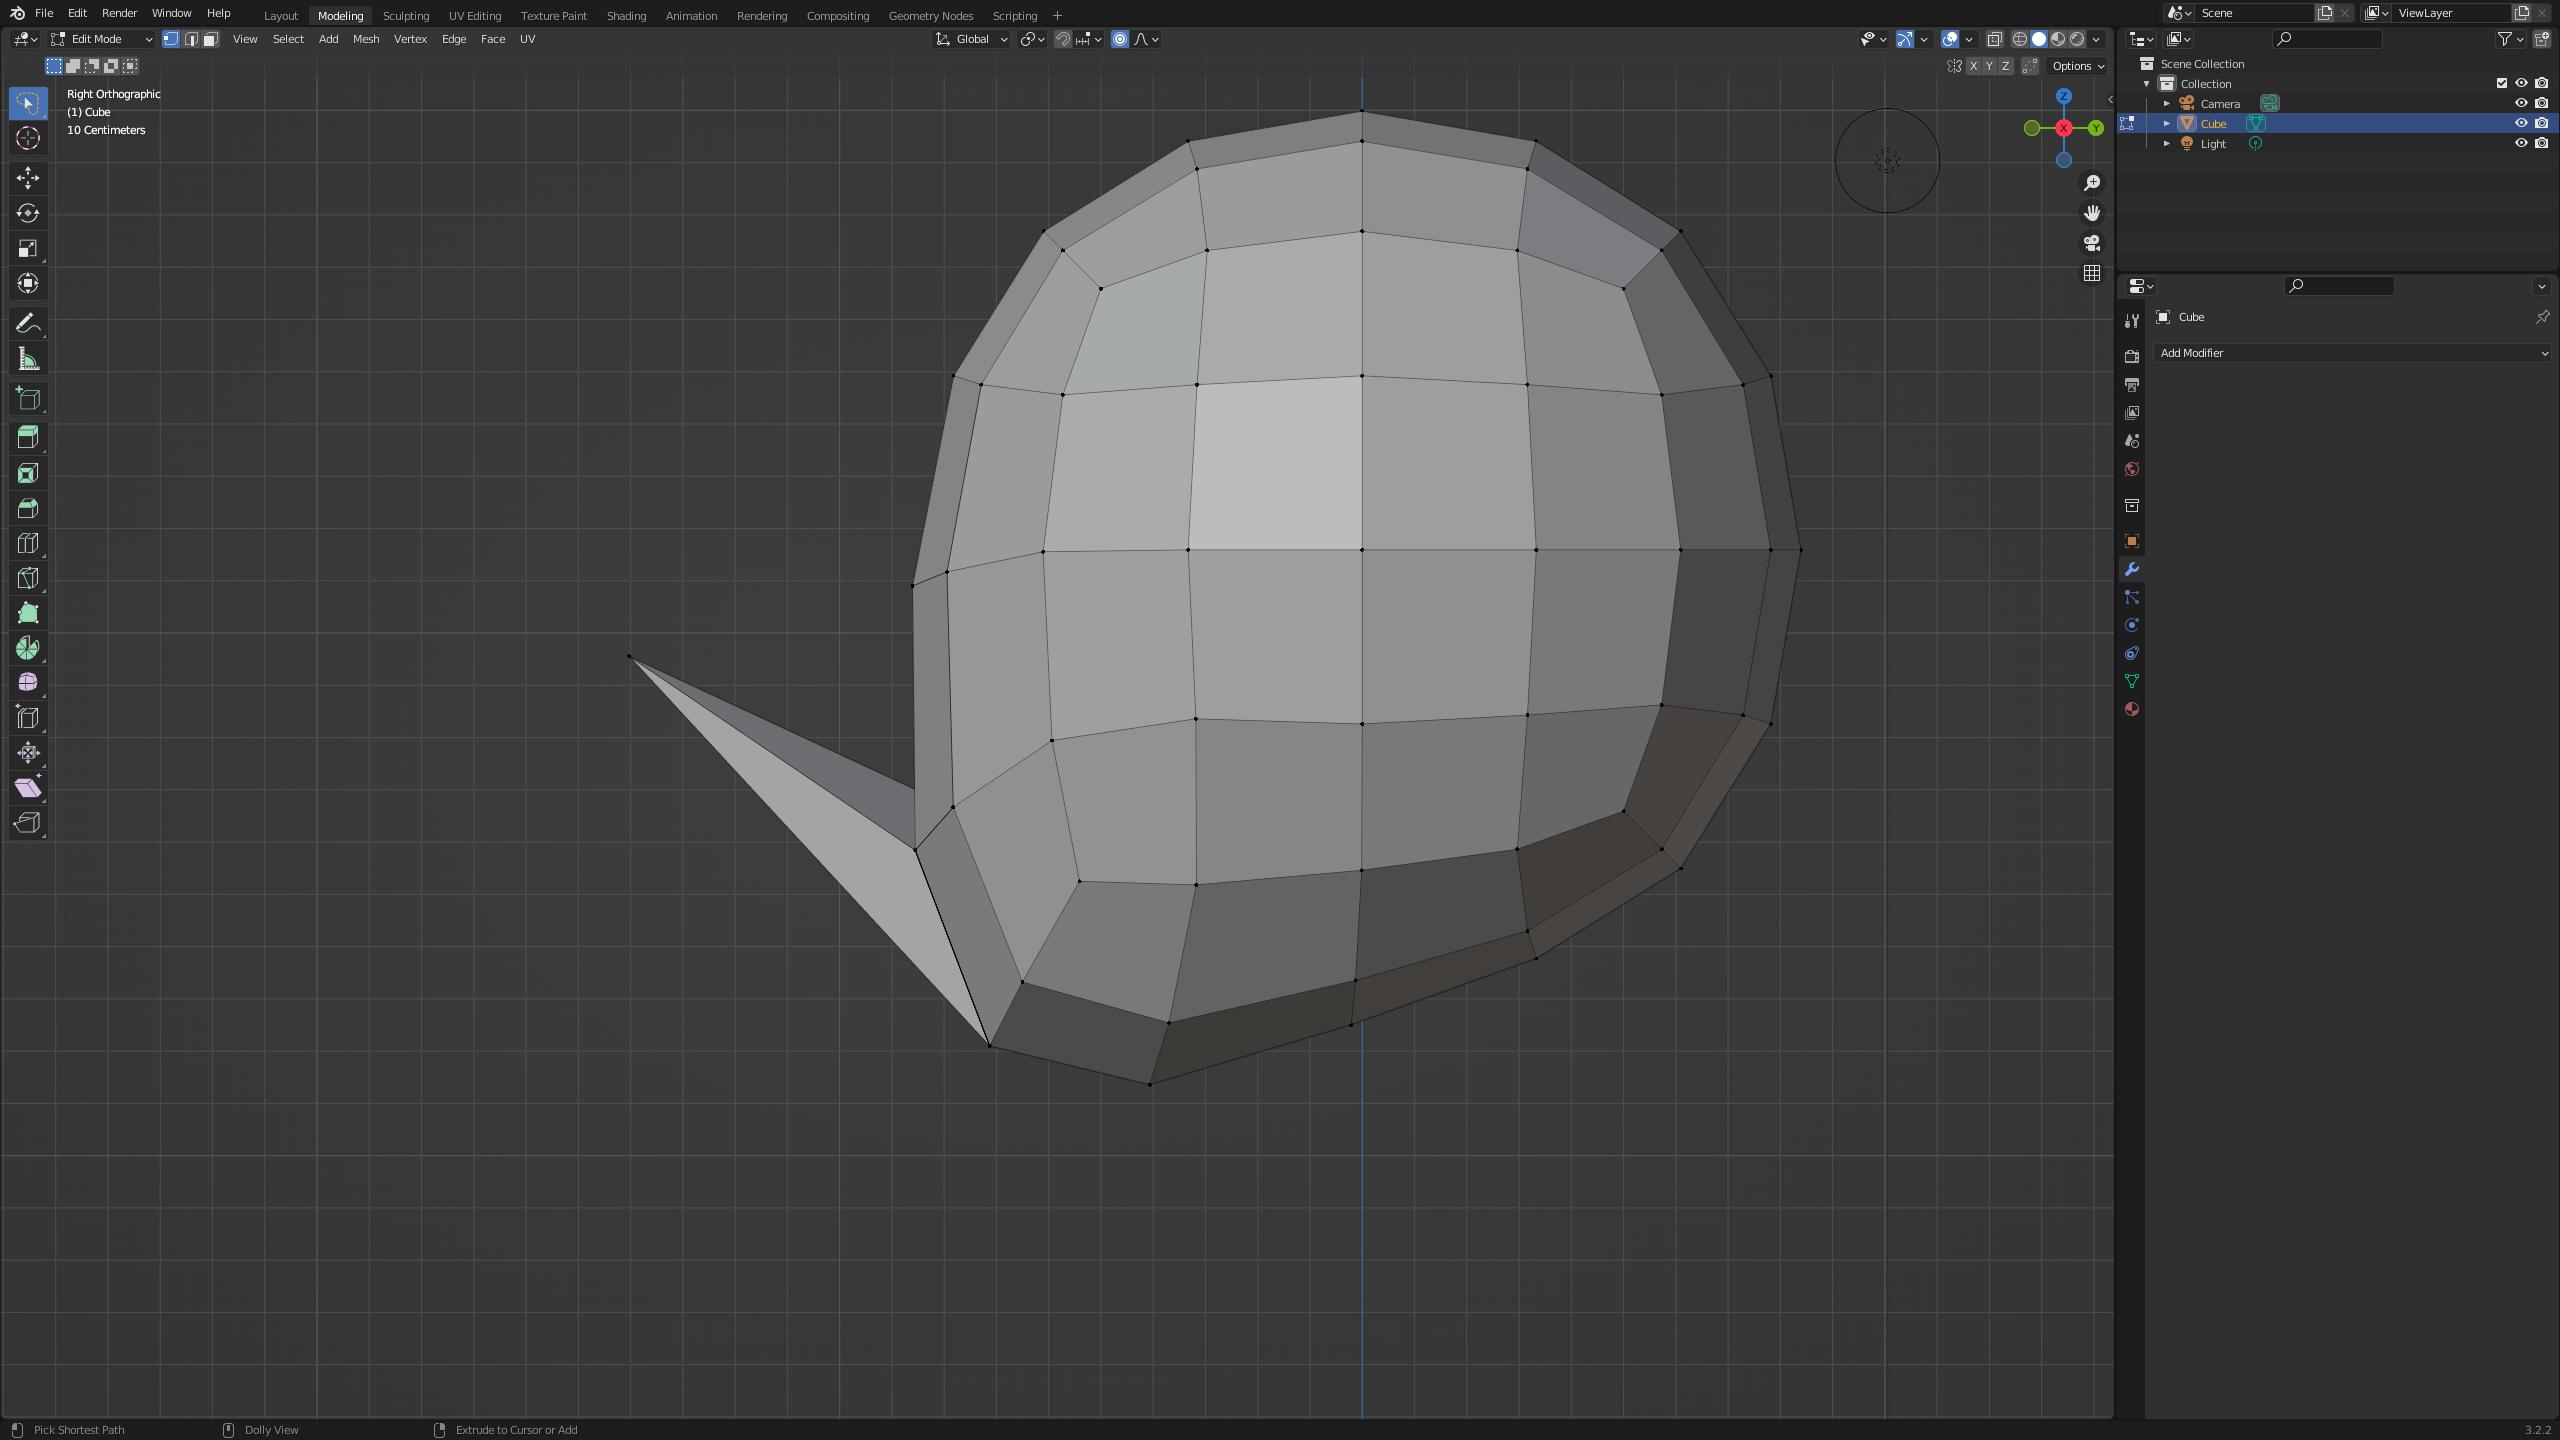Add a new workspace with the plus button

1056,15
